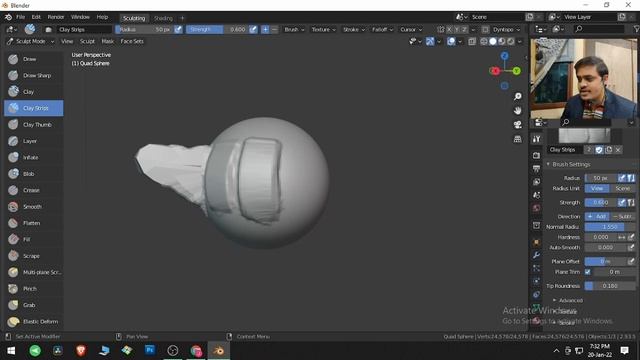Add a new workspace tab
Screen dimensions: 640x360
182,18
